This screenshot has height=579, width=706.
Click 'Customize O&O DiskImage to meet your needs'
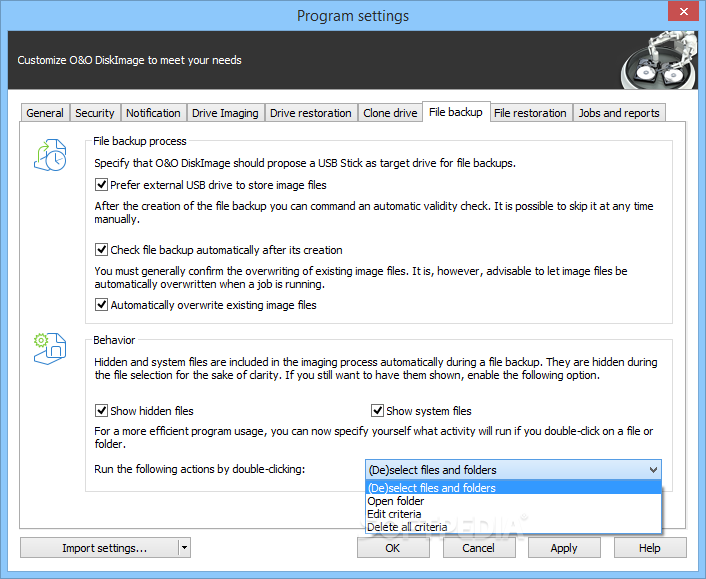(129, 60)
